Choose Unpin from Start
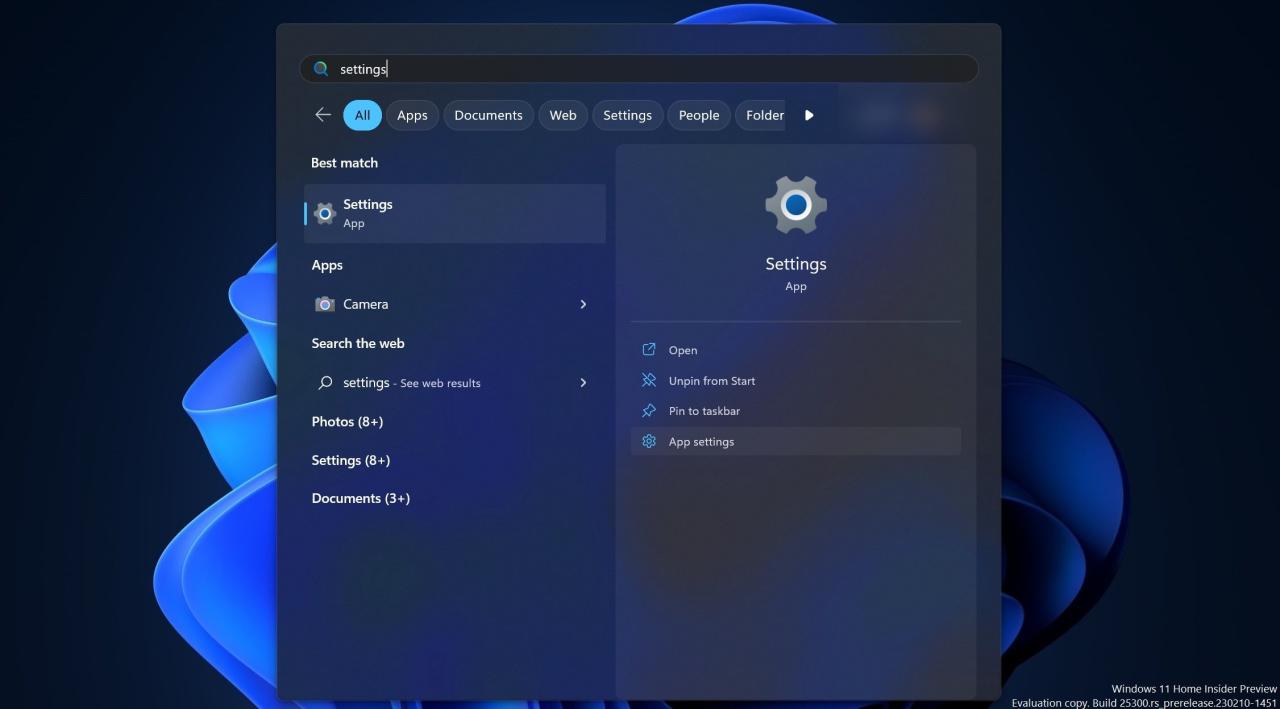This screenshot has width=1280, height=709. (x=796, y=381)
